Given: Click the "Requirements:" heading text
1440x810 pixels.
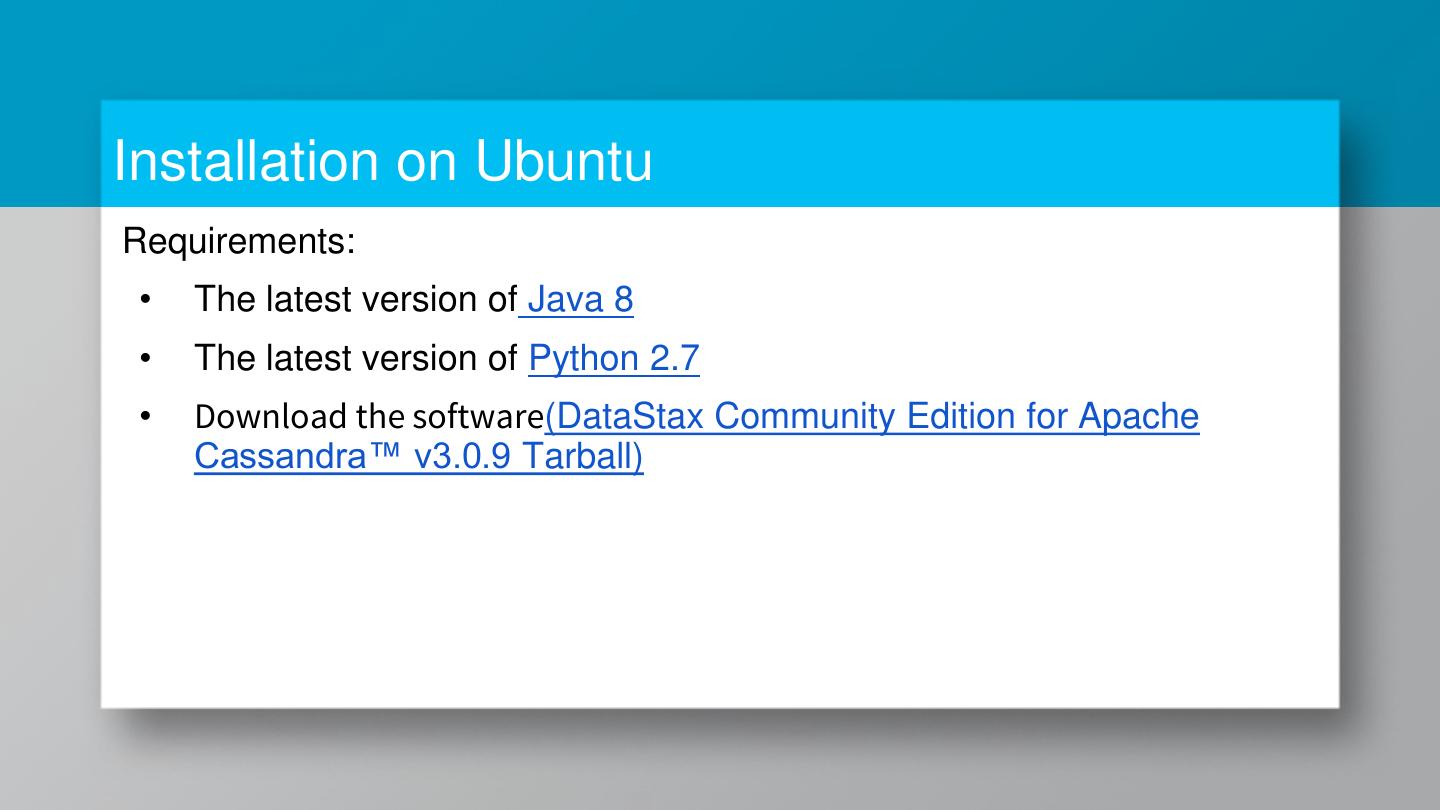Looking at the screenshot, I should [x=239, y=241].
